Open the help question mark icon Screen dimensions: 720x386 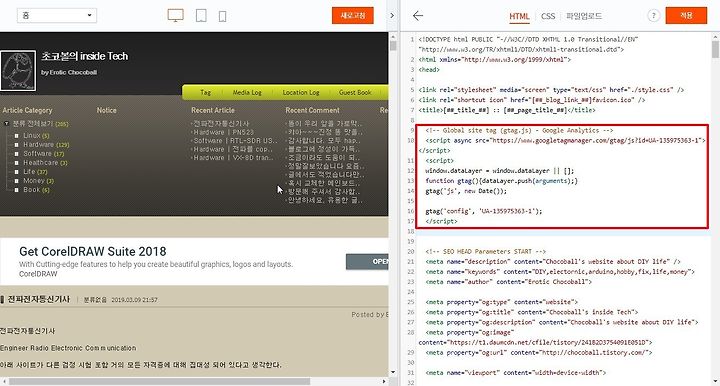coord(653,16)
